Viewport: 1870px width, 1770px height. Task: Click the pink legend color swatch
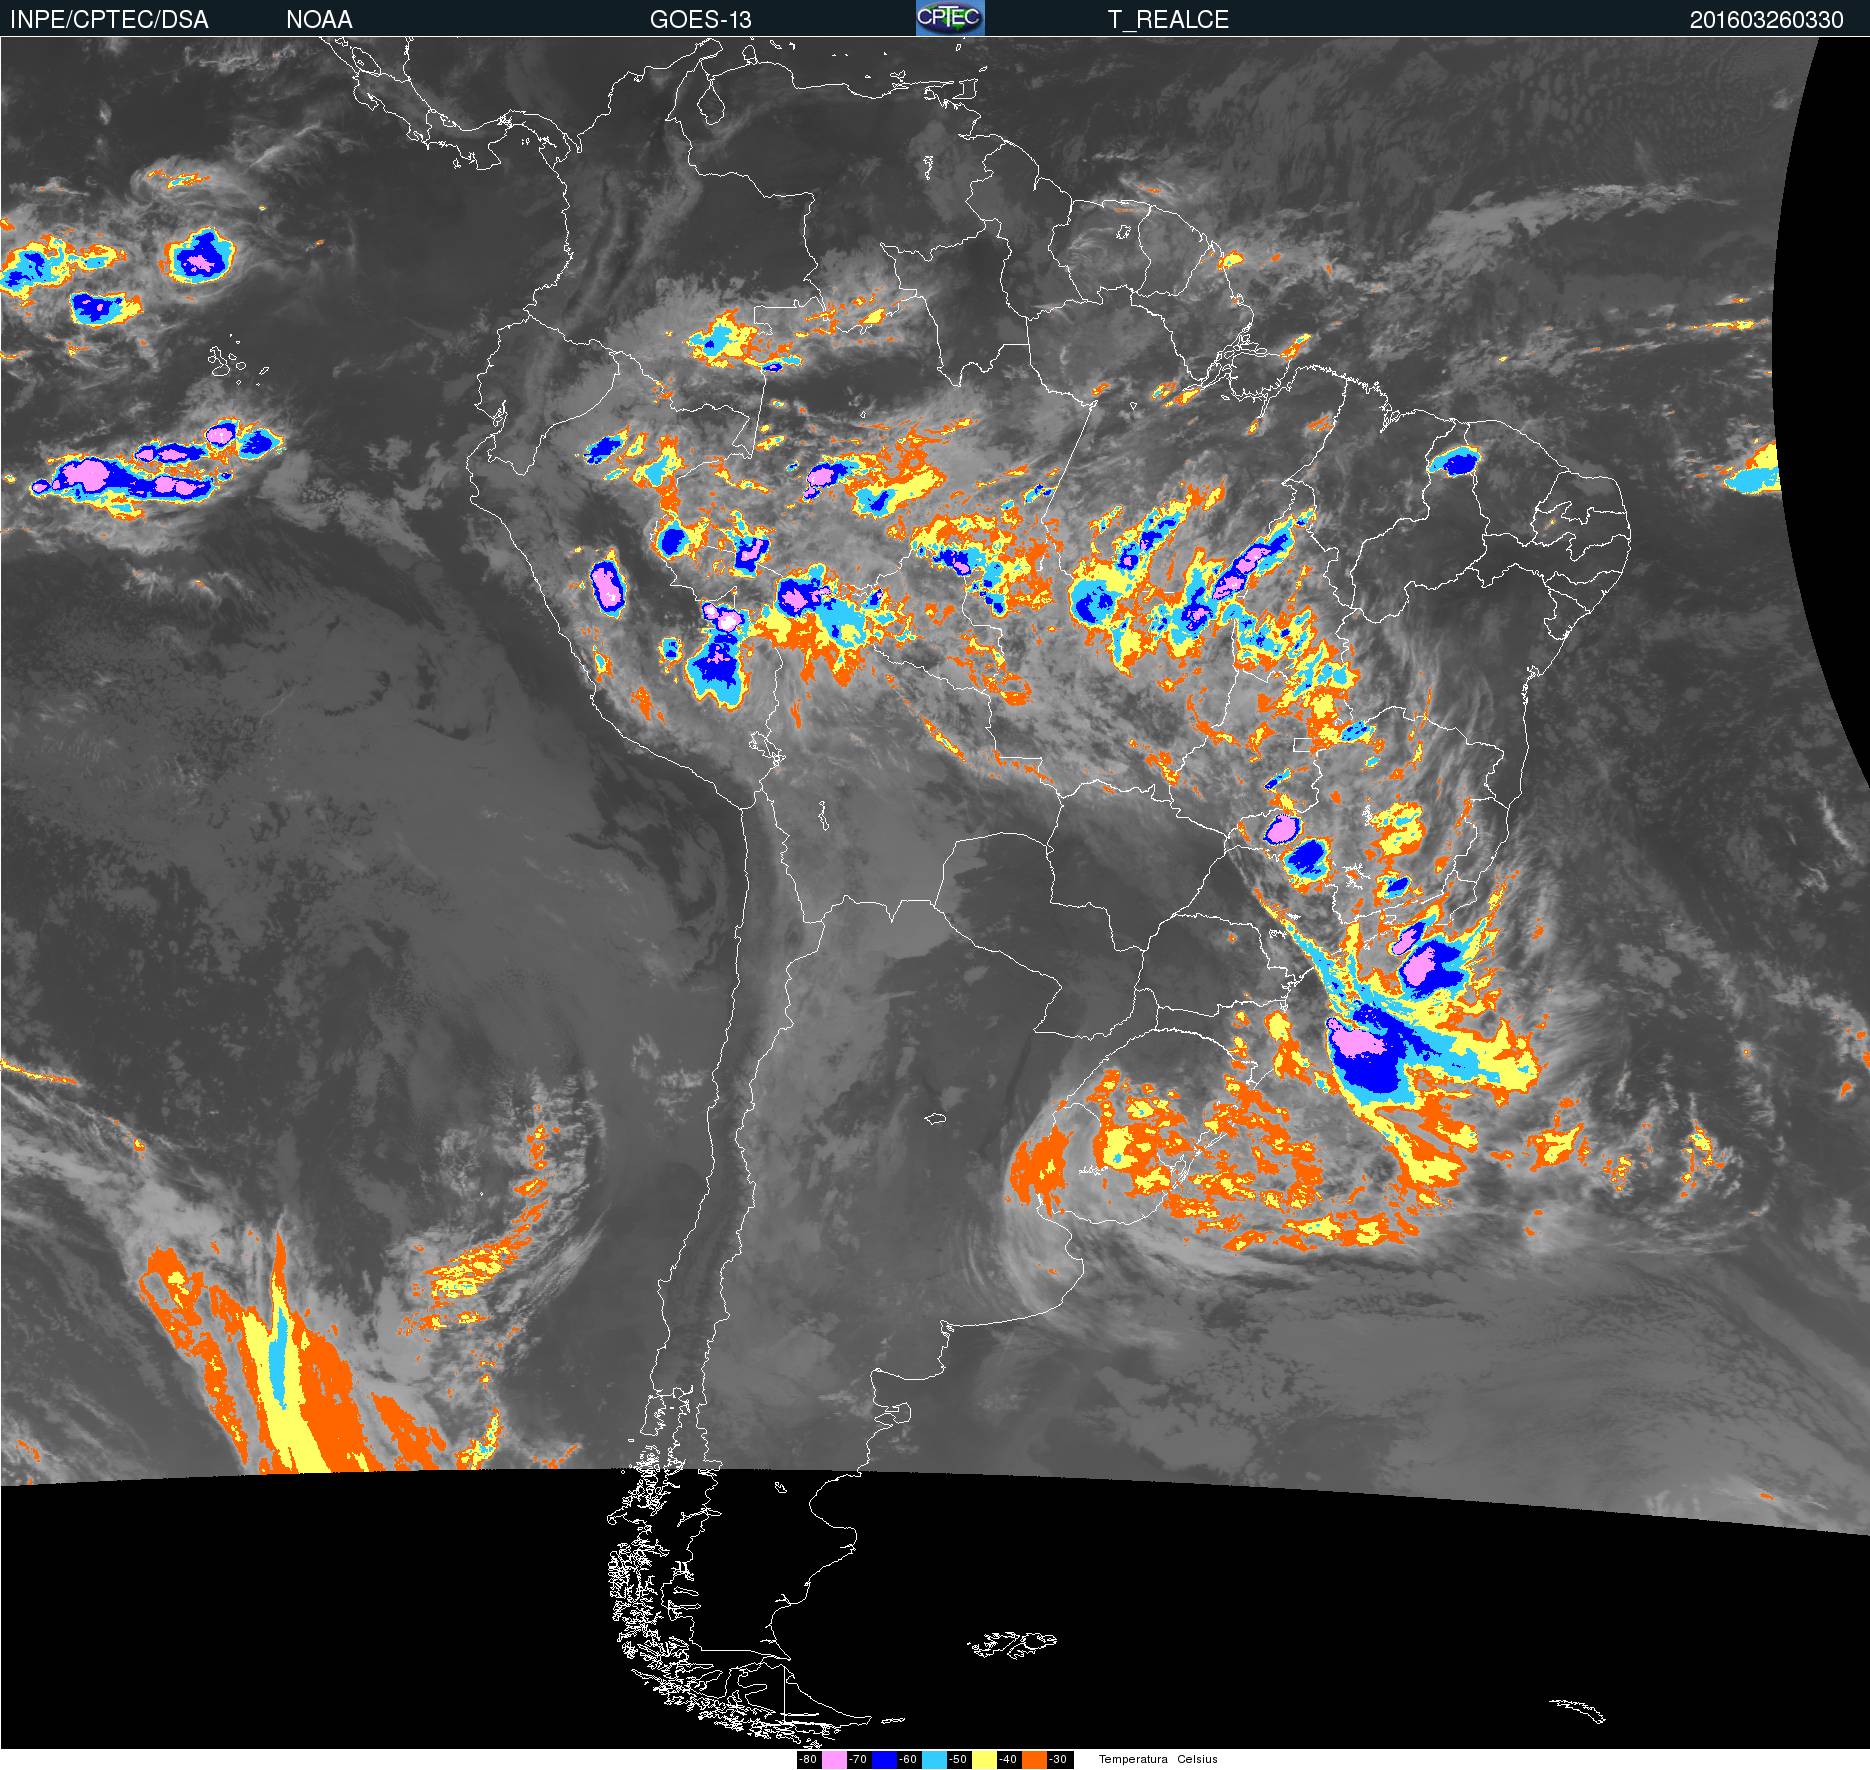[834, 1759]
